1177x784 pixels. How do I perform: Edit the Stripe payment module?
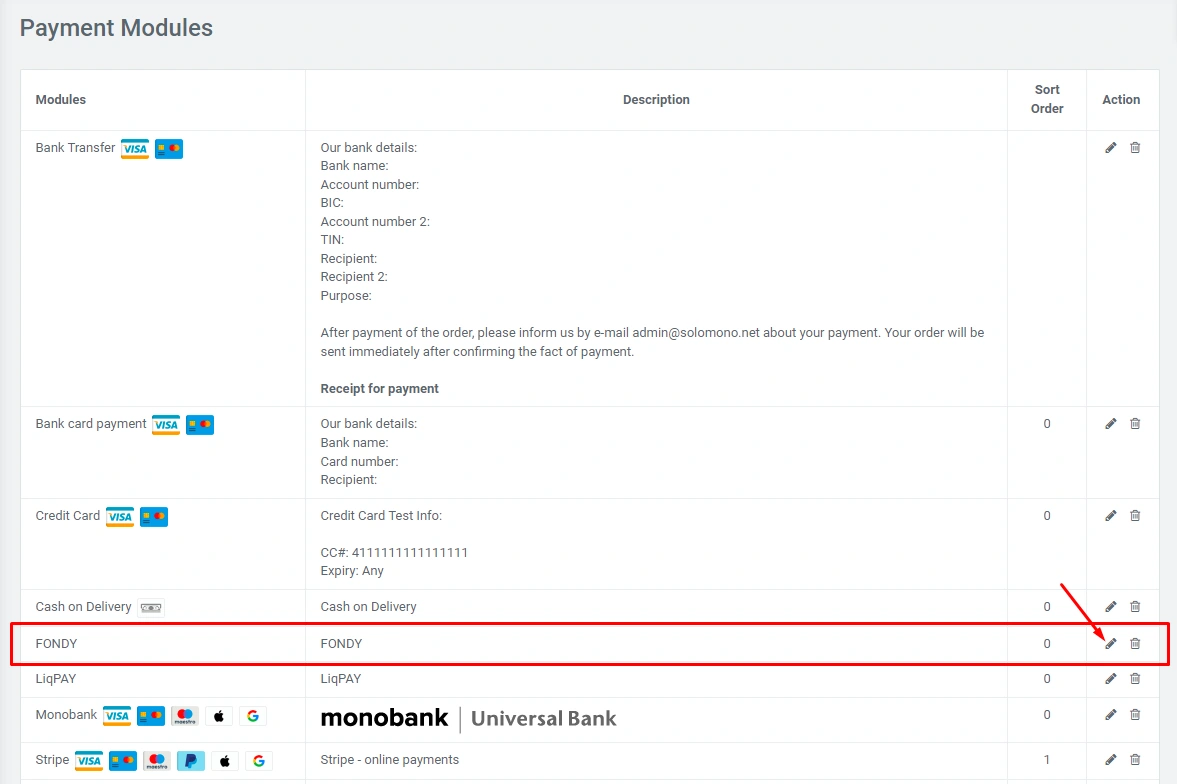coord(1110,760)
